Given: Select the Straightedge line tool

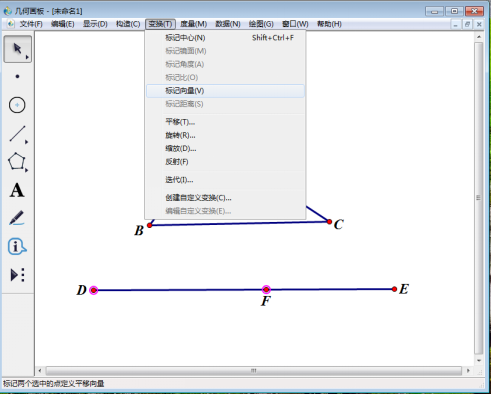Looking at the screenshot, I should 17,133.
